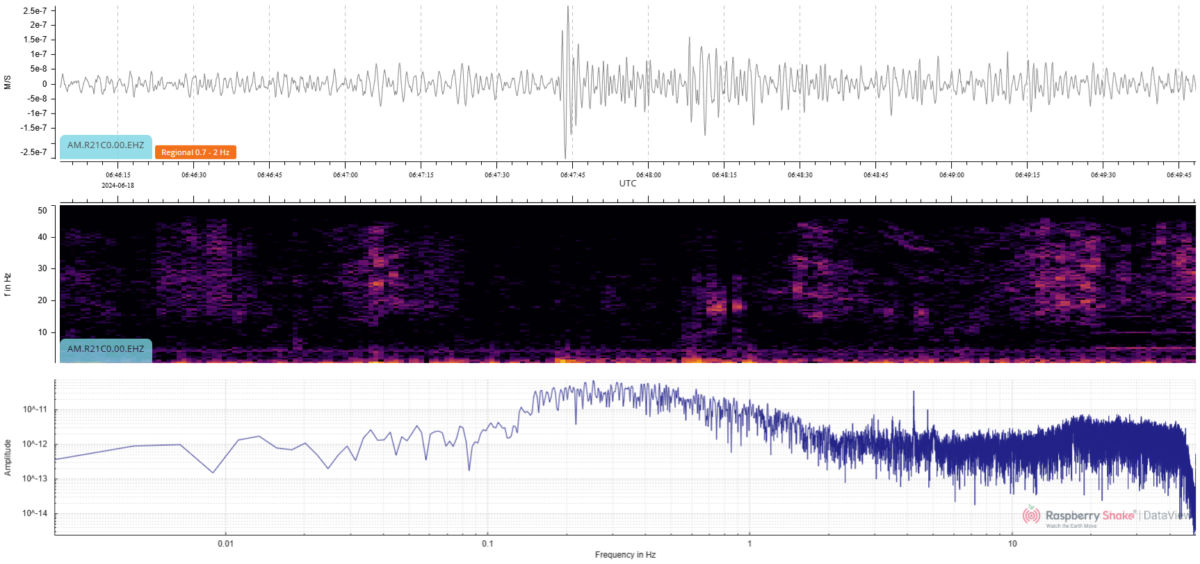1200x564 pixels.
Task: Click the 2024-06-18 date label
Action: 117,185
